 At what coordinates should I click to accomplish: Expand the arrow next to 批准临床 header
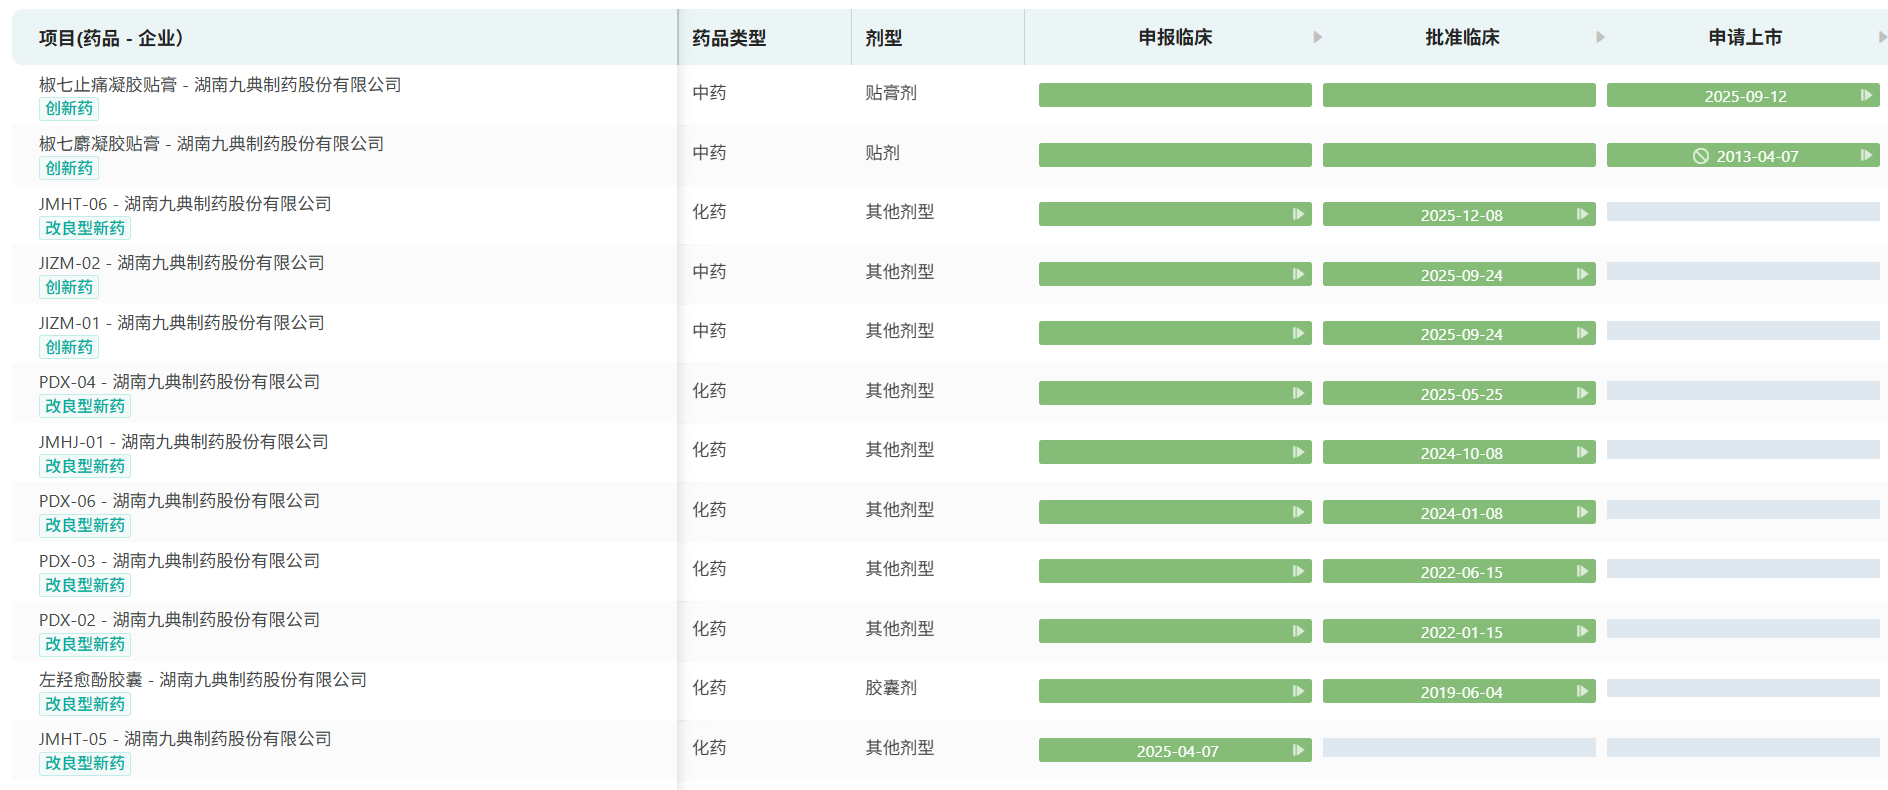(1601, 37)
